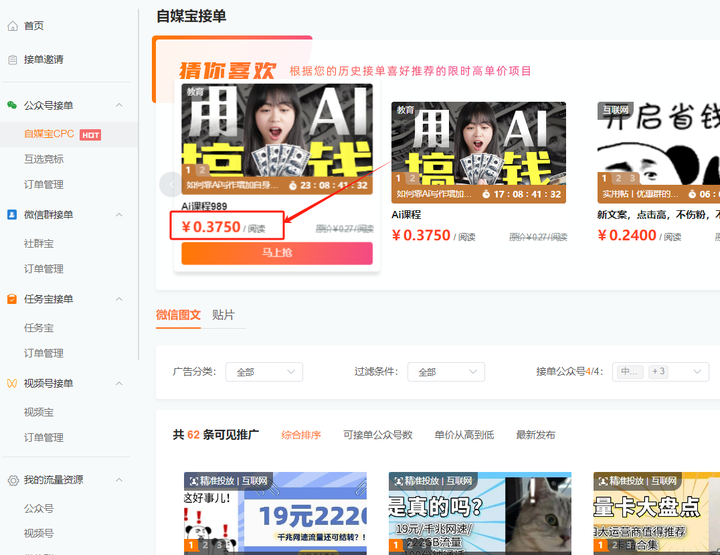Collapse the 微信群接单 menu section
The width and height of the screenshot is (720, 555).
(119, 214)
